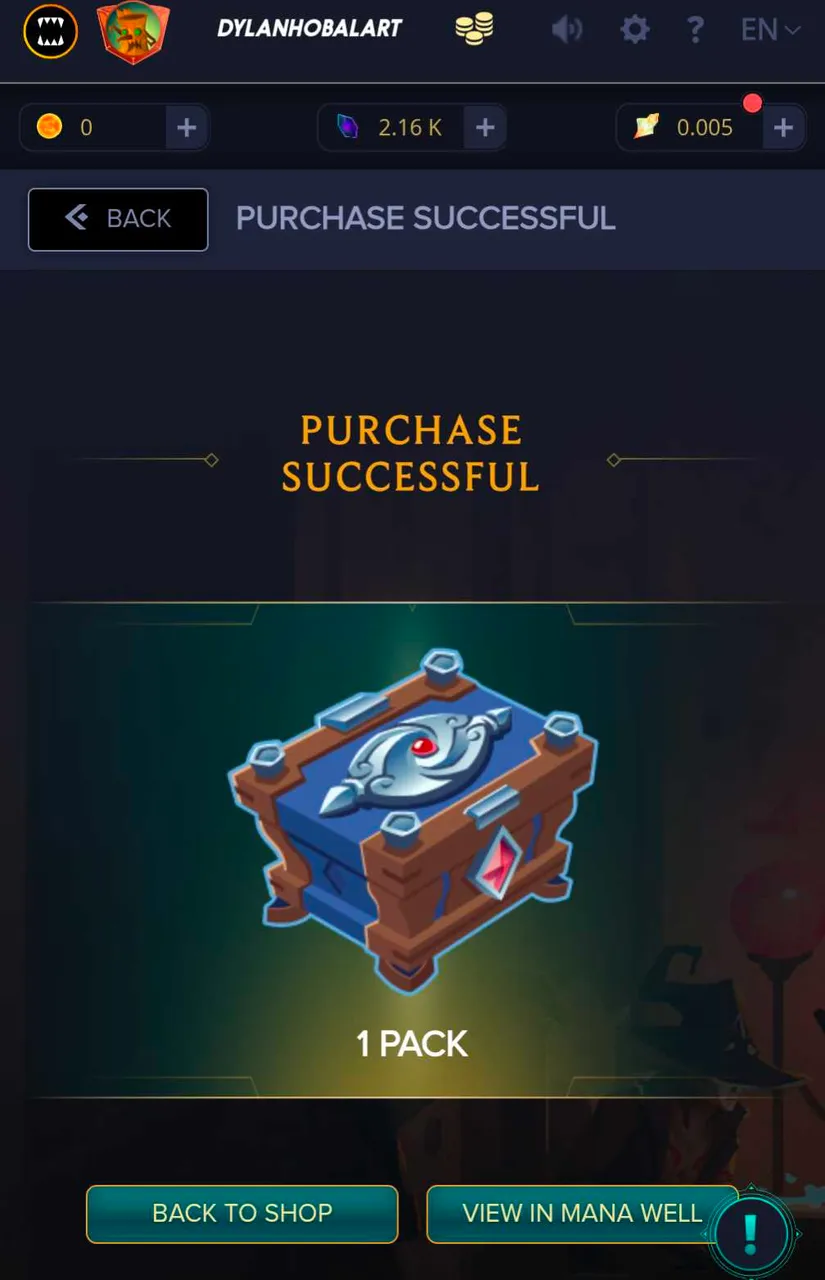This screenshot has height=1280, width=825.
Task: Click the gold coins stack icon
Action: click(474, 29)
